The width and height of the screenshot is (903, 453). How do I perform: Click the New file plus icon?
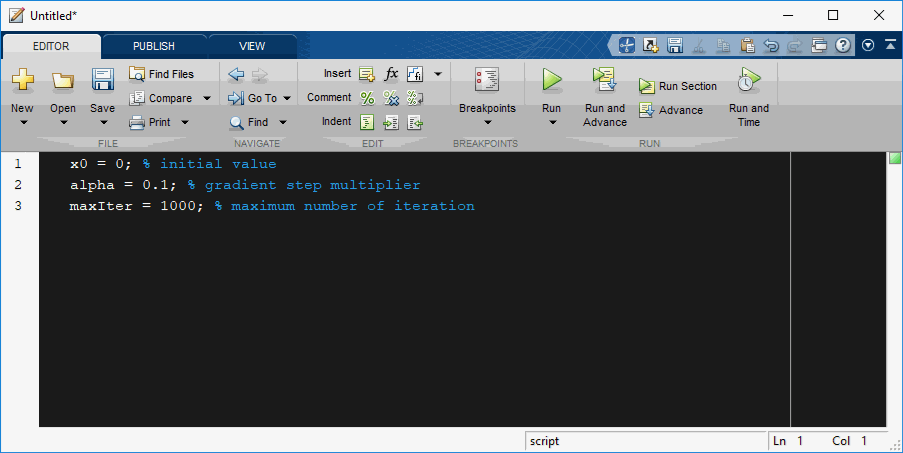22,79
